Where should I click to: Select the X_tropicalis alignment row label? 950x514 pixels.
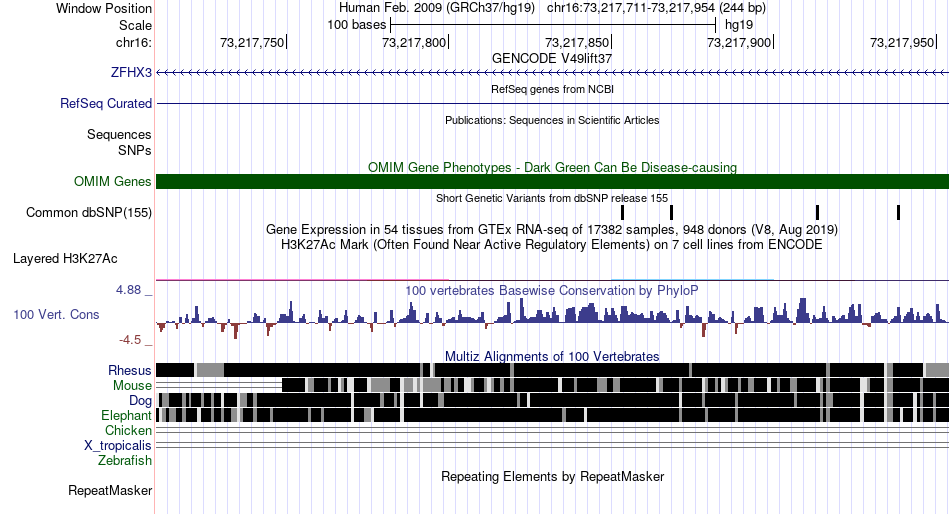[118, 446]
